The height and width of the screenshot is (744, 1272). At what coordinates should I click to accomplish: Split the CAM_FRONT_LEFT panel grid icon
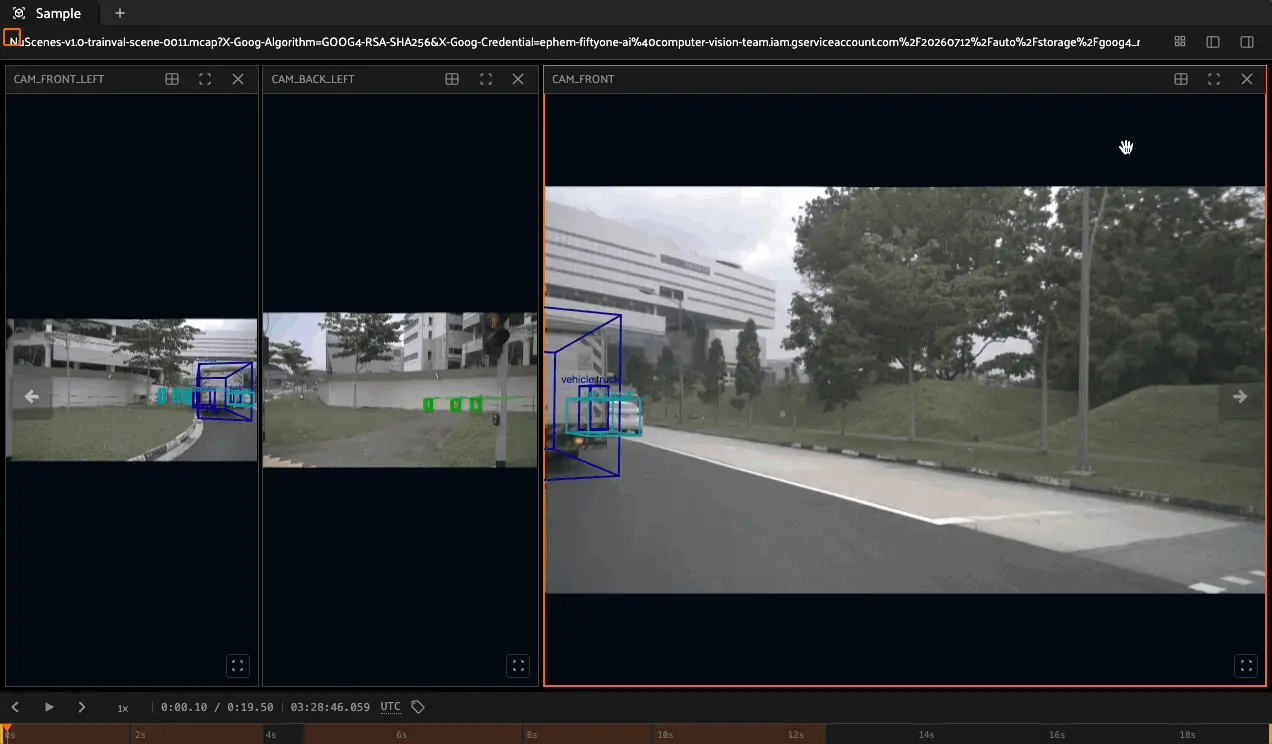172,79
